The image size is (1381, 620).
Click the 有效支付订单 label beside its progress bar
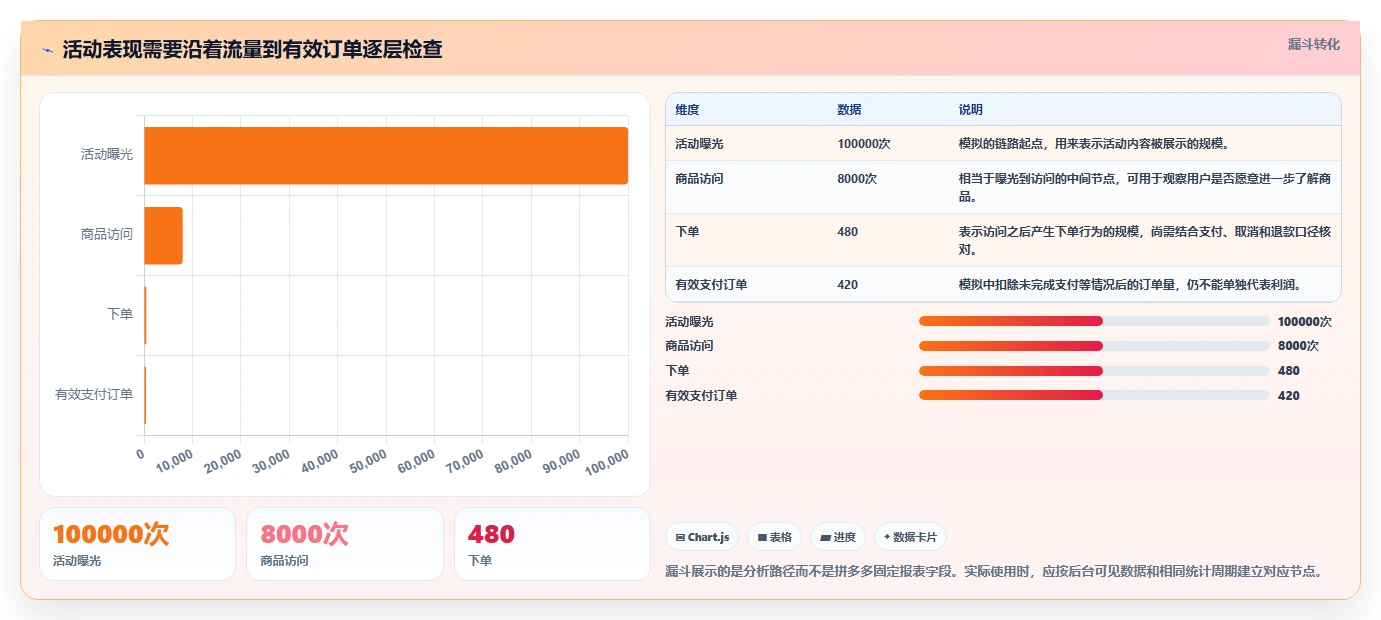click(x=701, y=396)
